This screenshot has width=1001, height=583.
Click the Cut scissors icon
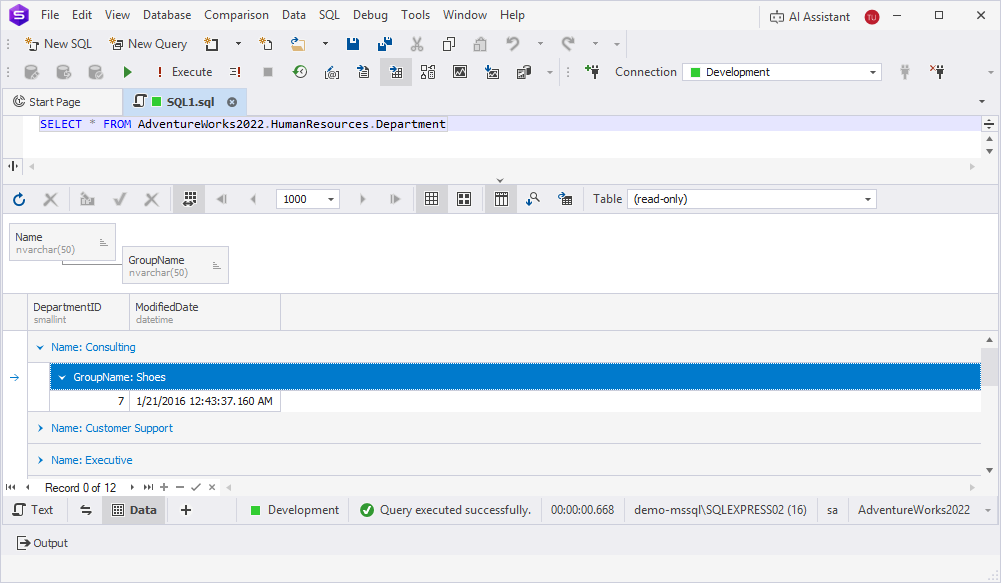[x=417, y=44]
